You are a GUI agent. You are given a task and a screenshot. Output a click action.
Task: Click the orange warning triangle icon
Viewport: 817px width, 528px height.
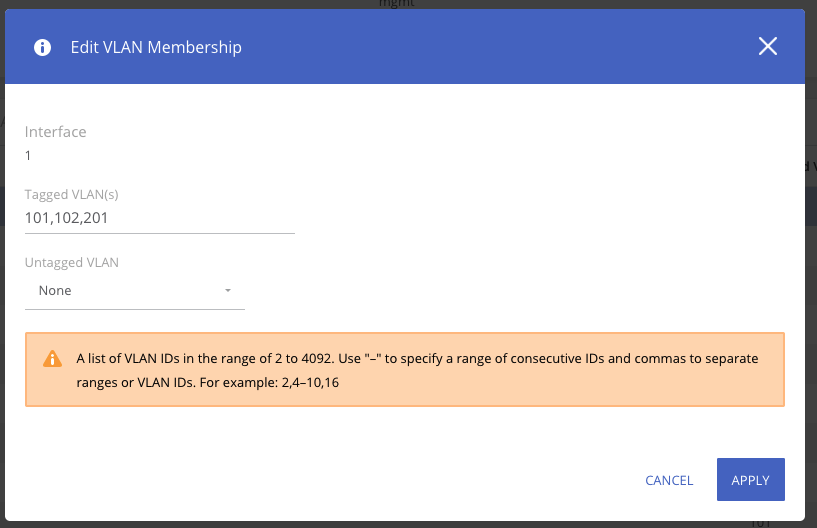pyautogui.click(x=53, y=359)
